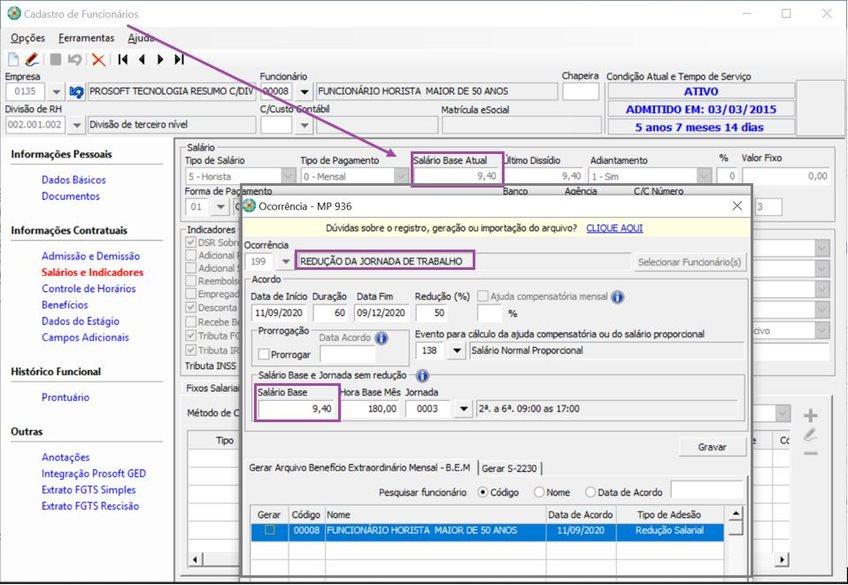The image size is (848, 585).
Task: Follow the CLIQUE AQUI link
Action: pos(614,228)
